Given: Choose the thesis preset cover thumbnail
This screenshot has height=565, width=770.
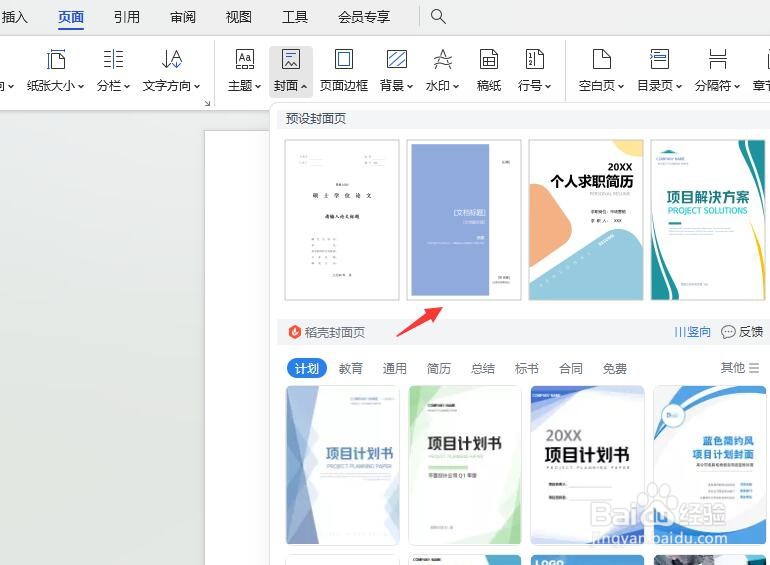Looking at the screenshot, I should [x=342, y=220].
